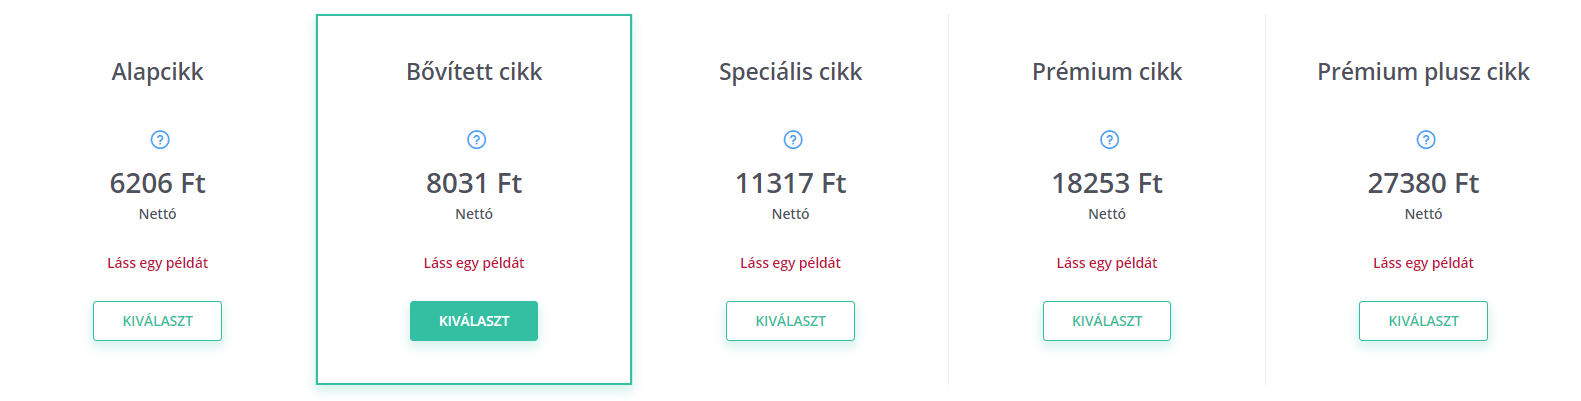Click the help icon under Speciális cikk

(793, 140)
